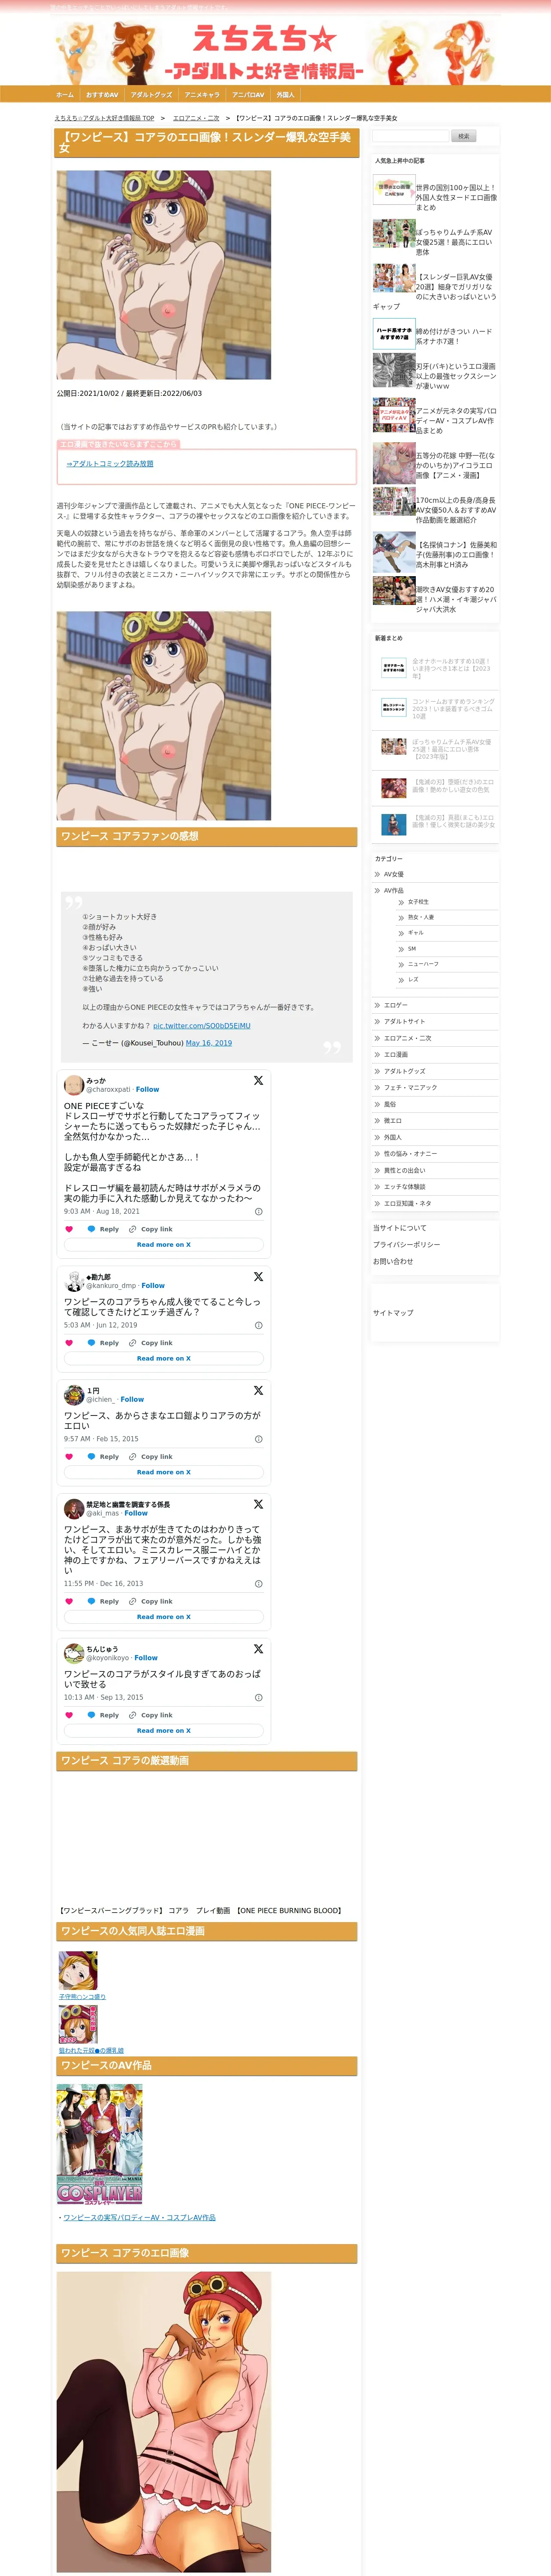Open the プライバシーポリシー link
Screen dimensions: 551x2576
407,1245
